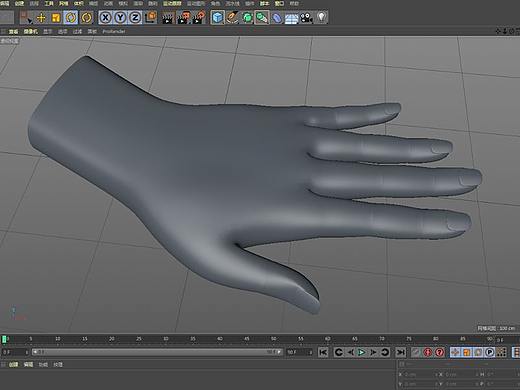Open the 窗口 (Window) main menu
The width and height of the screenshot is (520, 390).
(x=279, y=3)
